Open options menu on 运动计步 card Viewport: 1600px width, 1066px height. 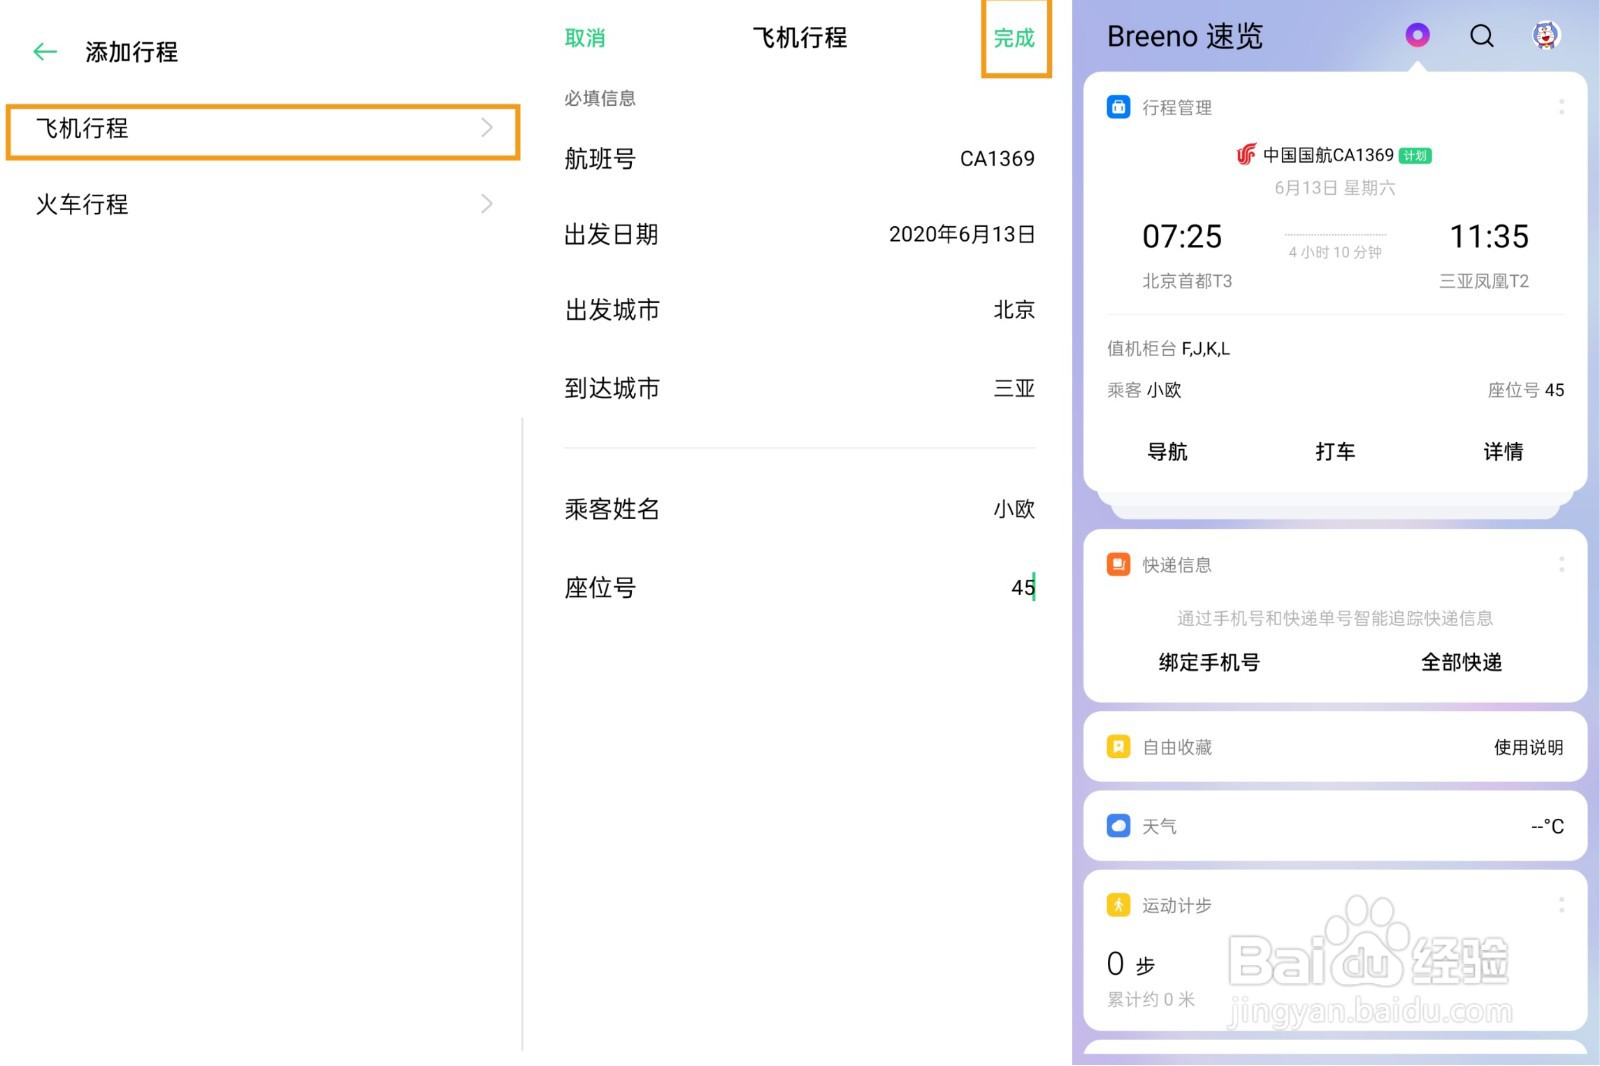[1561, 905]
